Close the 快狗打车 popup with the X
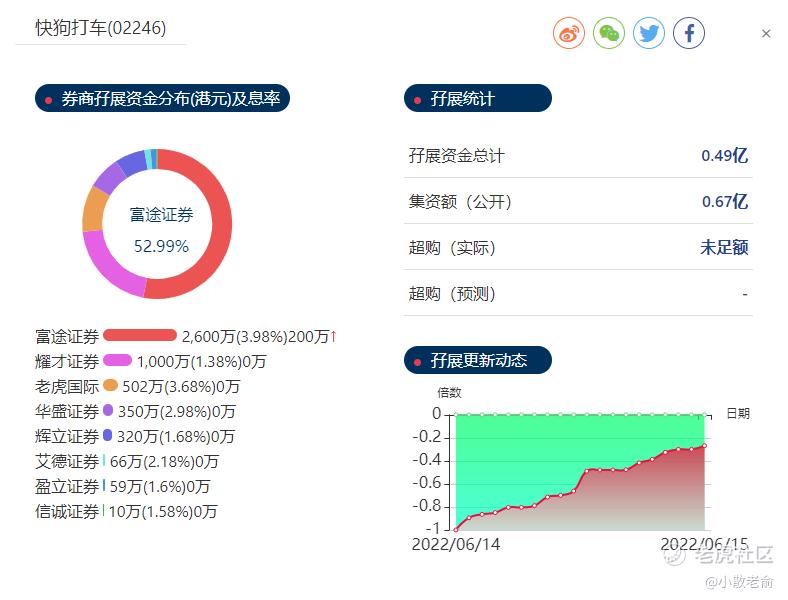The height and width of the screenshot is (600, 788). [766, 34]
